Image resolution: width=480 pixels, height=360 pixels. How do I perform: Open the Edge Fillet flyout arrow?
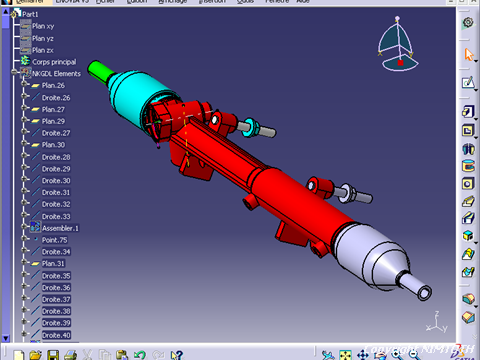476,306
